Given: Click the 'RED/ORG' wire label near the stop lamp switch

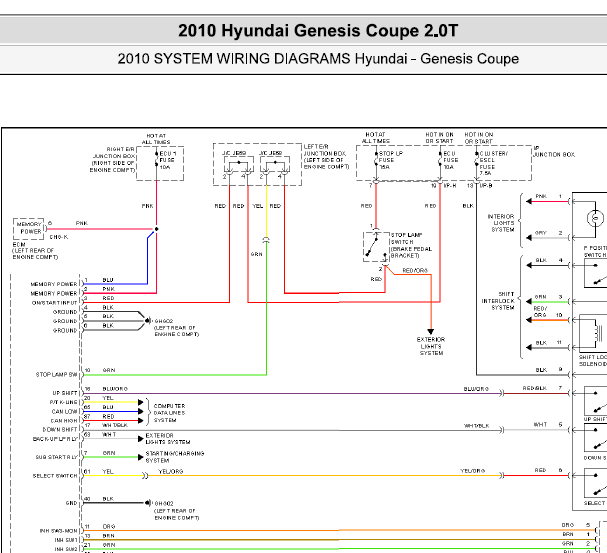Looking at the screenshot, I should (415, 271).
